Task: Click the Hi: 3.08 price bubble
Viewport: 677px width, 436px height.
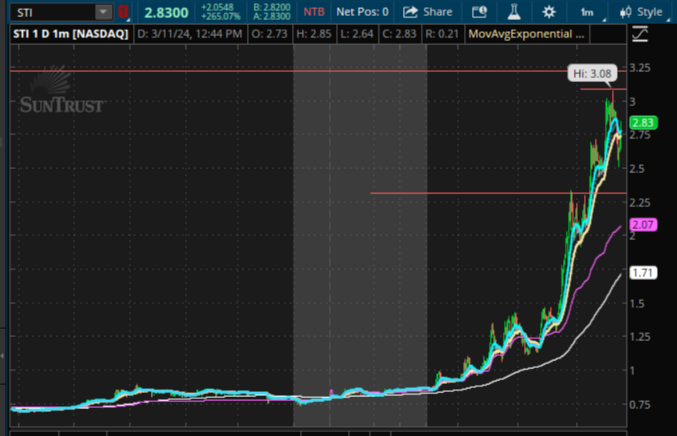Action: pos(592,74)
